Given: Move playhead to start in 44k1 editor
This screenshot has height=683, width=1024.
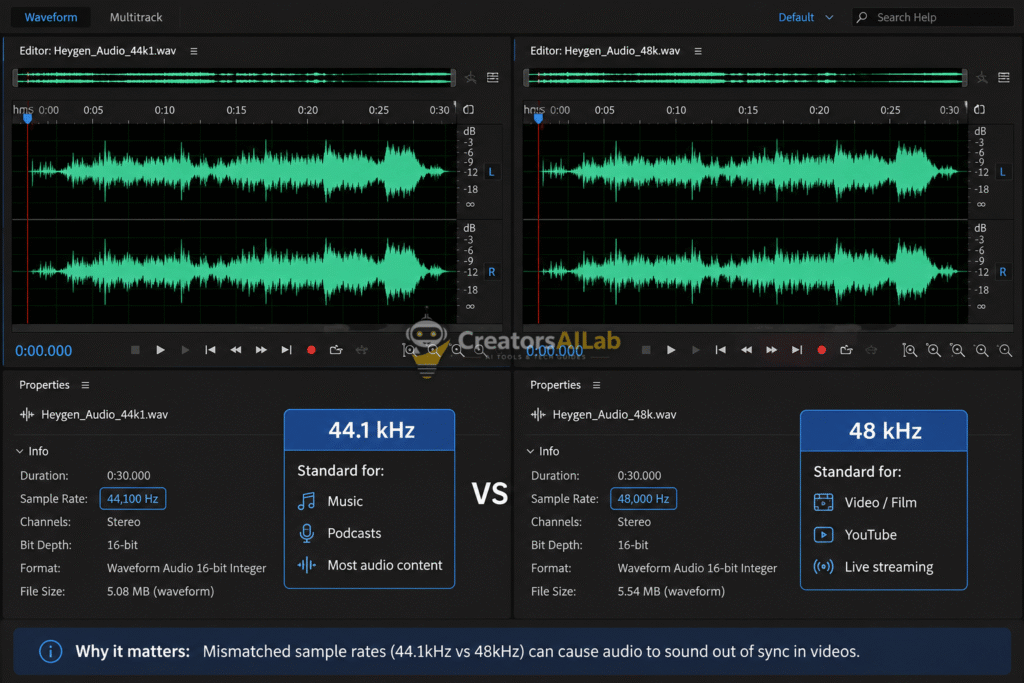Looking at the screenshot, I should point(210,350).
